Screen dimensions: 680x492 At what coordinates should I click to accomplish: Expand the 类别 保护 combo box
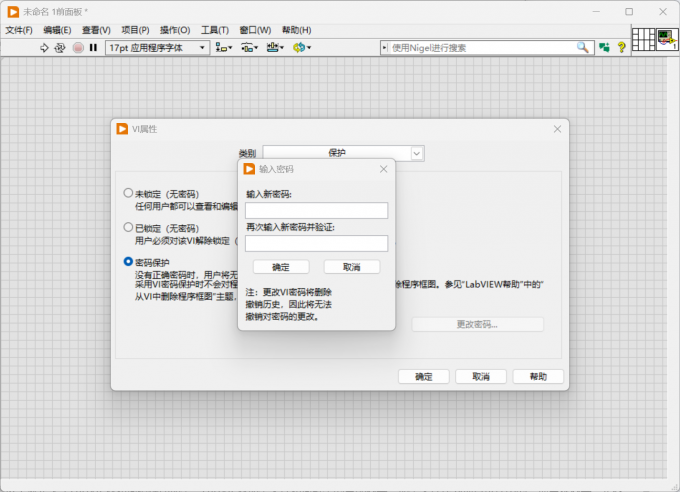pos(343,153)
